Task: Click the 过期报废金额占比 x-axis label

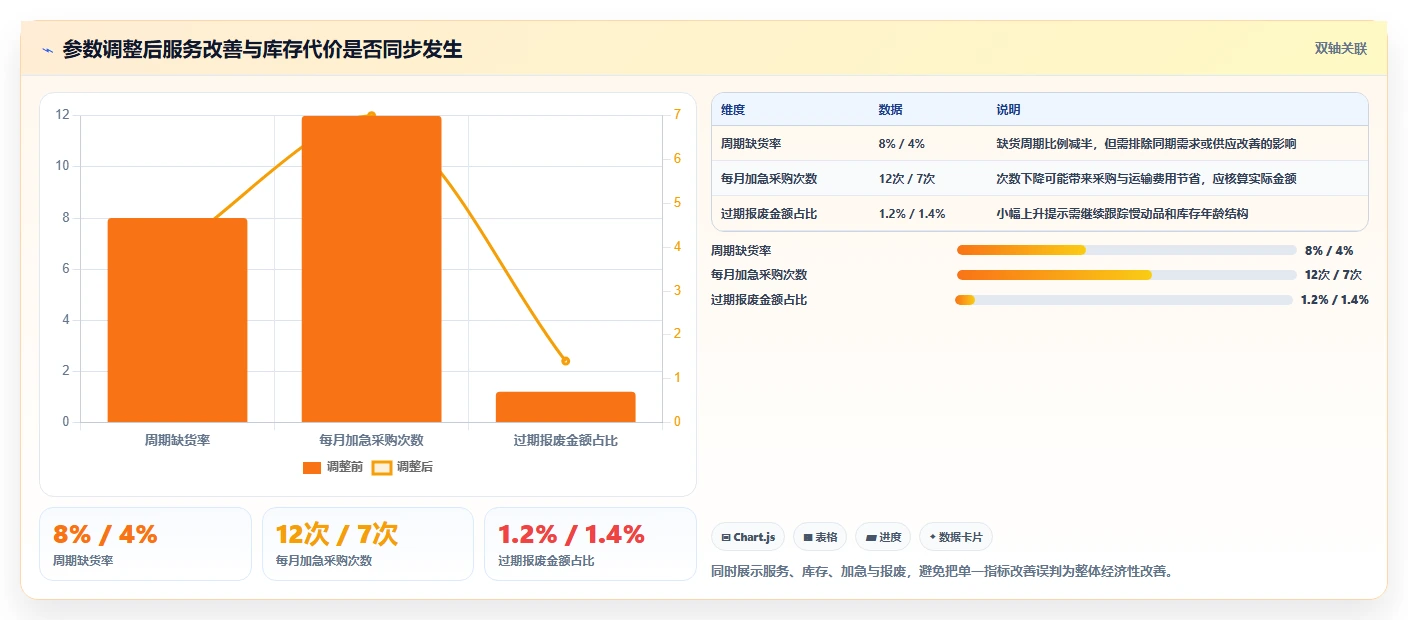Action: point(565,440)
